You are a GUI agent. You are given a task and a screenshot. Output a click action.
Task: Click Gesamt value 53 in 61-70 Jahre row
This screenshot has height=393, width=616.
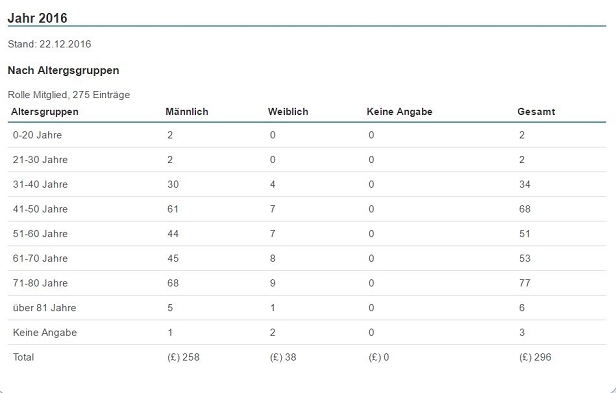point(525,259)
